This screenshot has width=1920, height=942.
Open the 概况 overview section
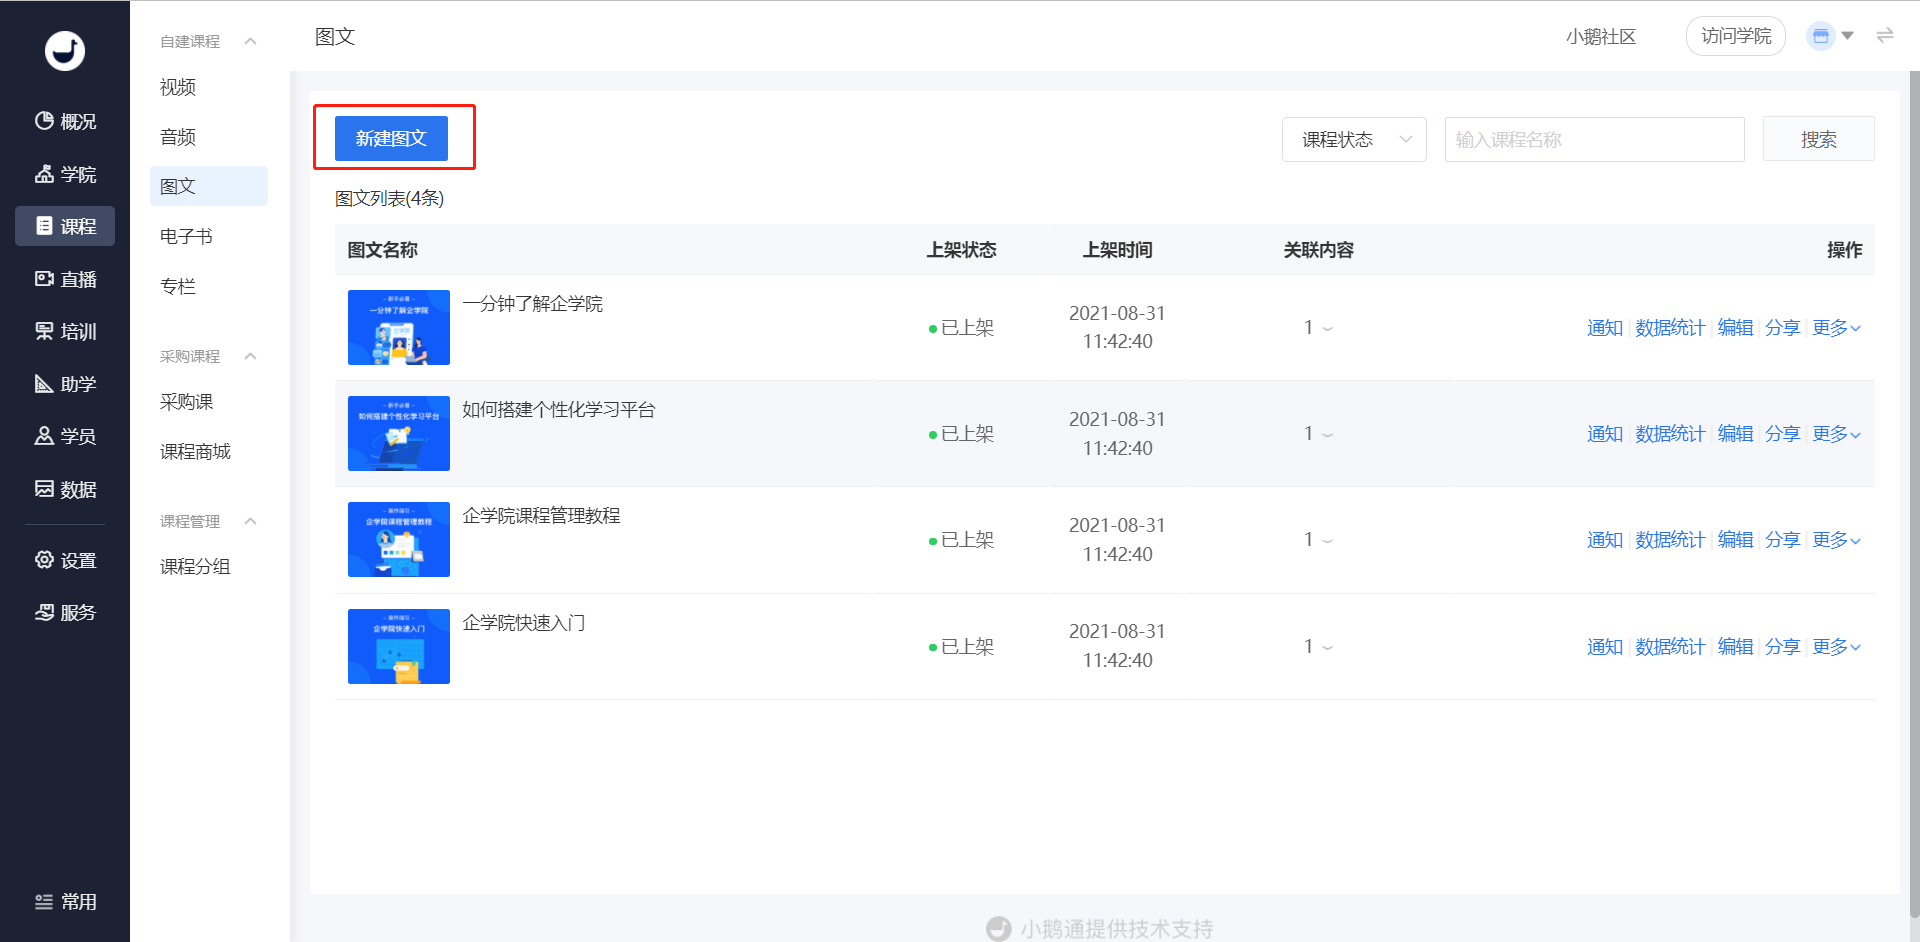[x=65, y=121]
